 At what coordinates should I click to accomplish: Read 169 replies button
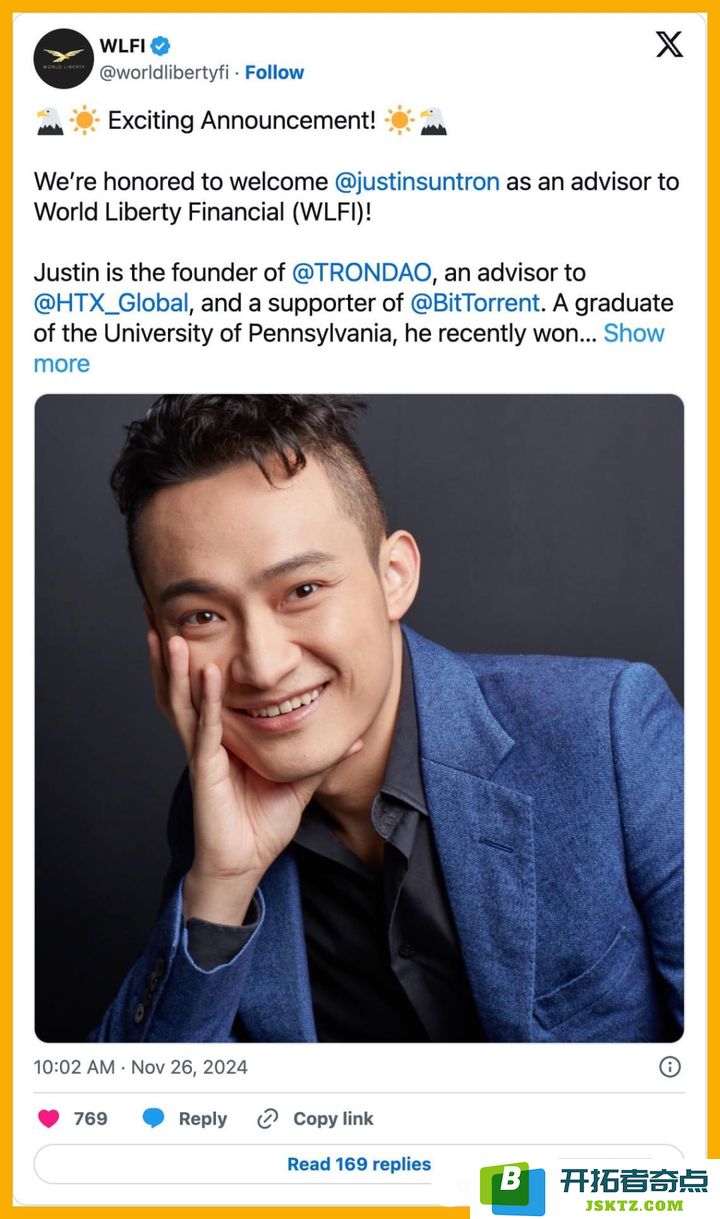(359, 1164)
